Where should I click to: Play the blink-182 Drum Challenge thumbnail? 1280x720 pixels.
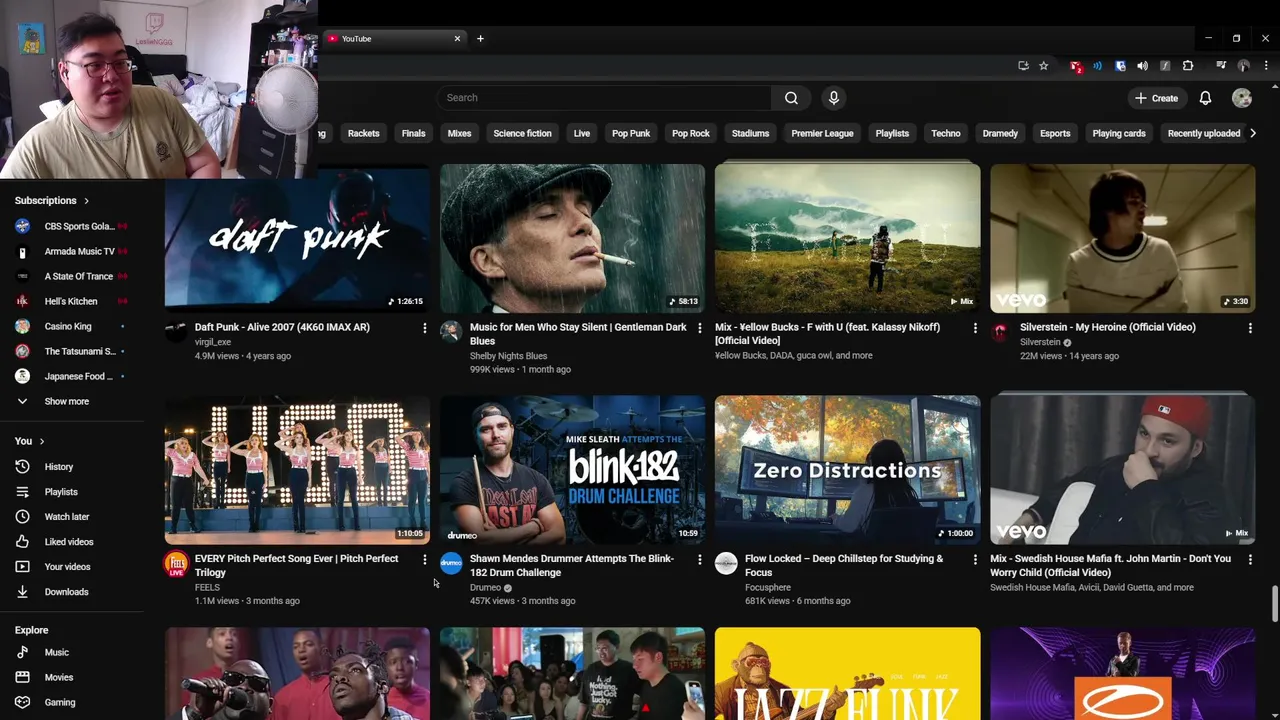572,470
